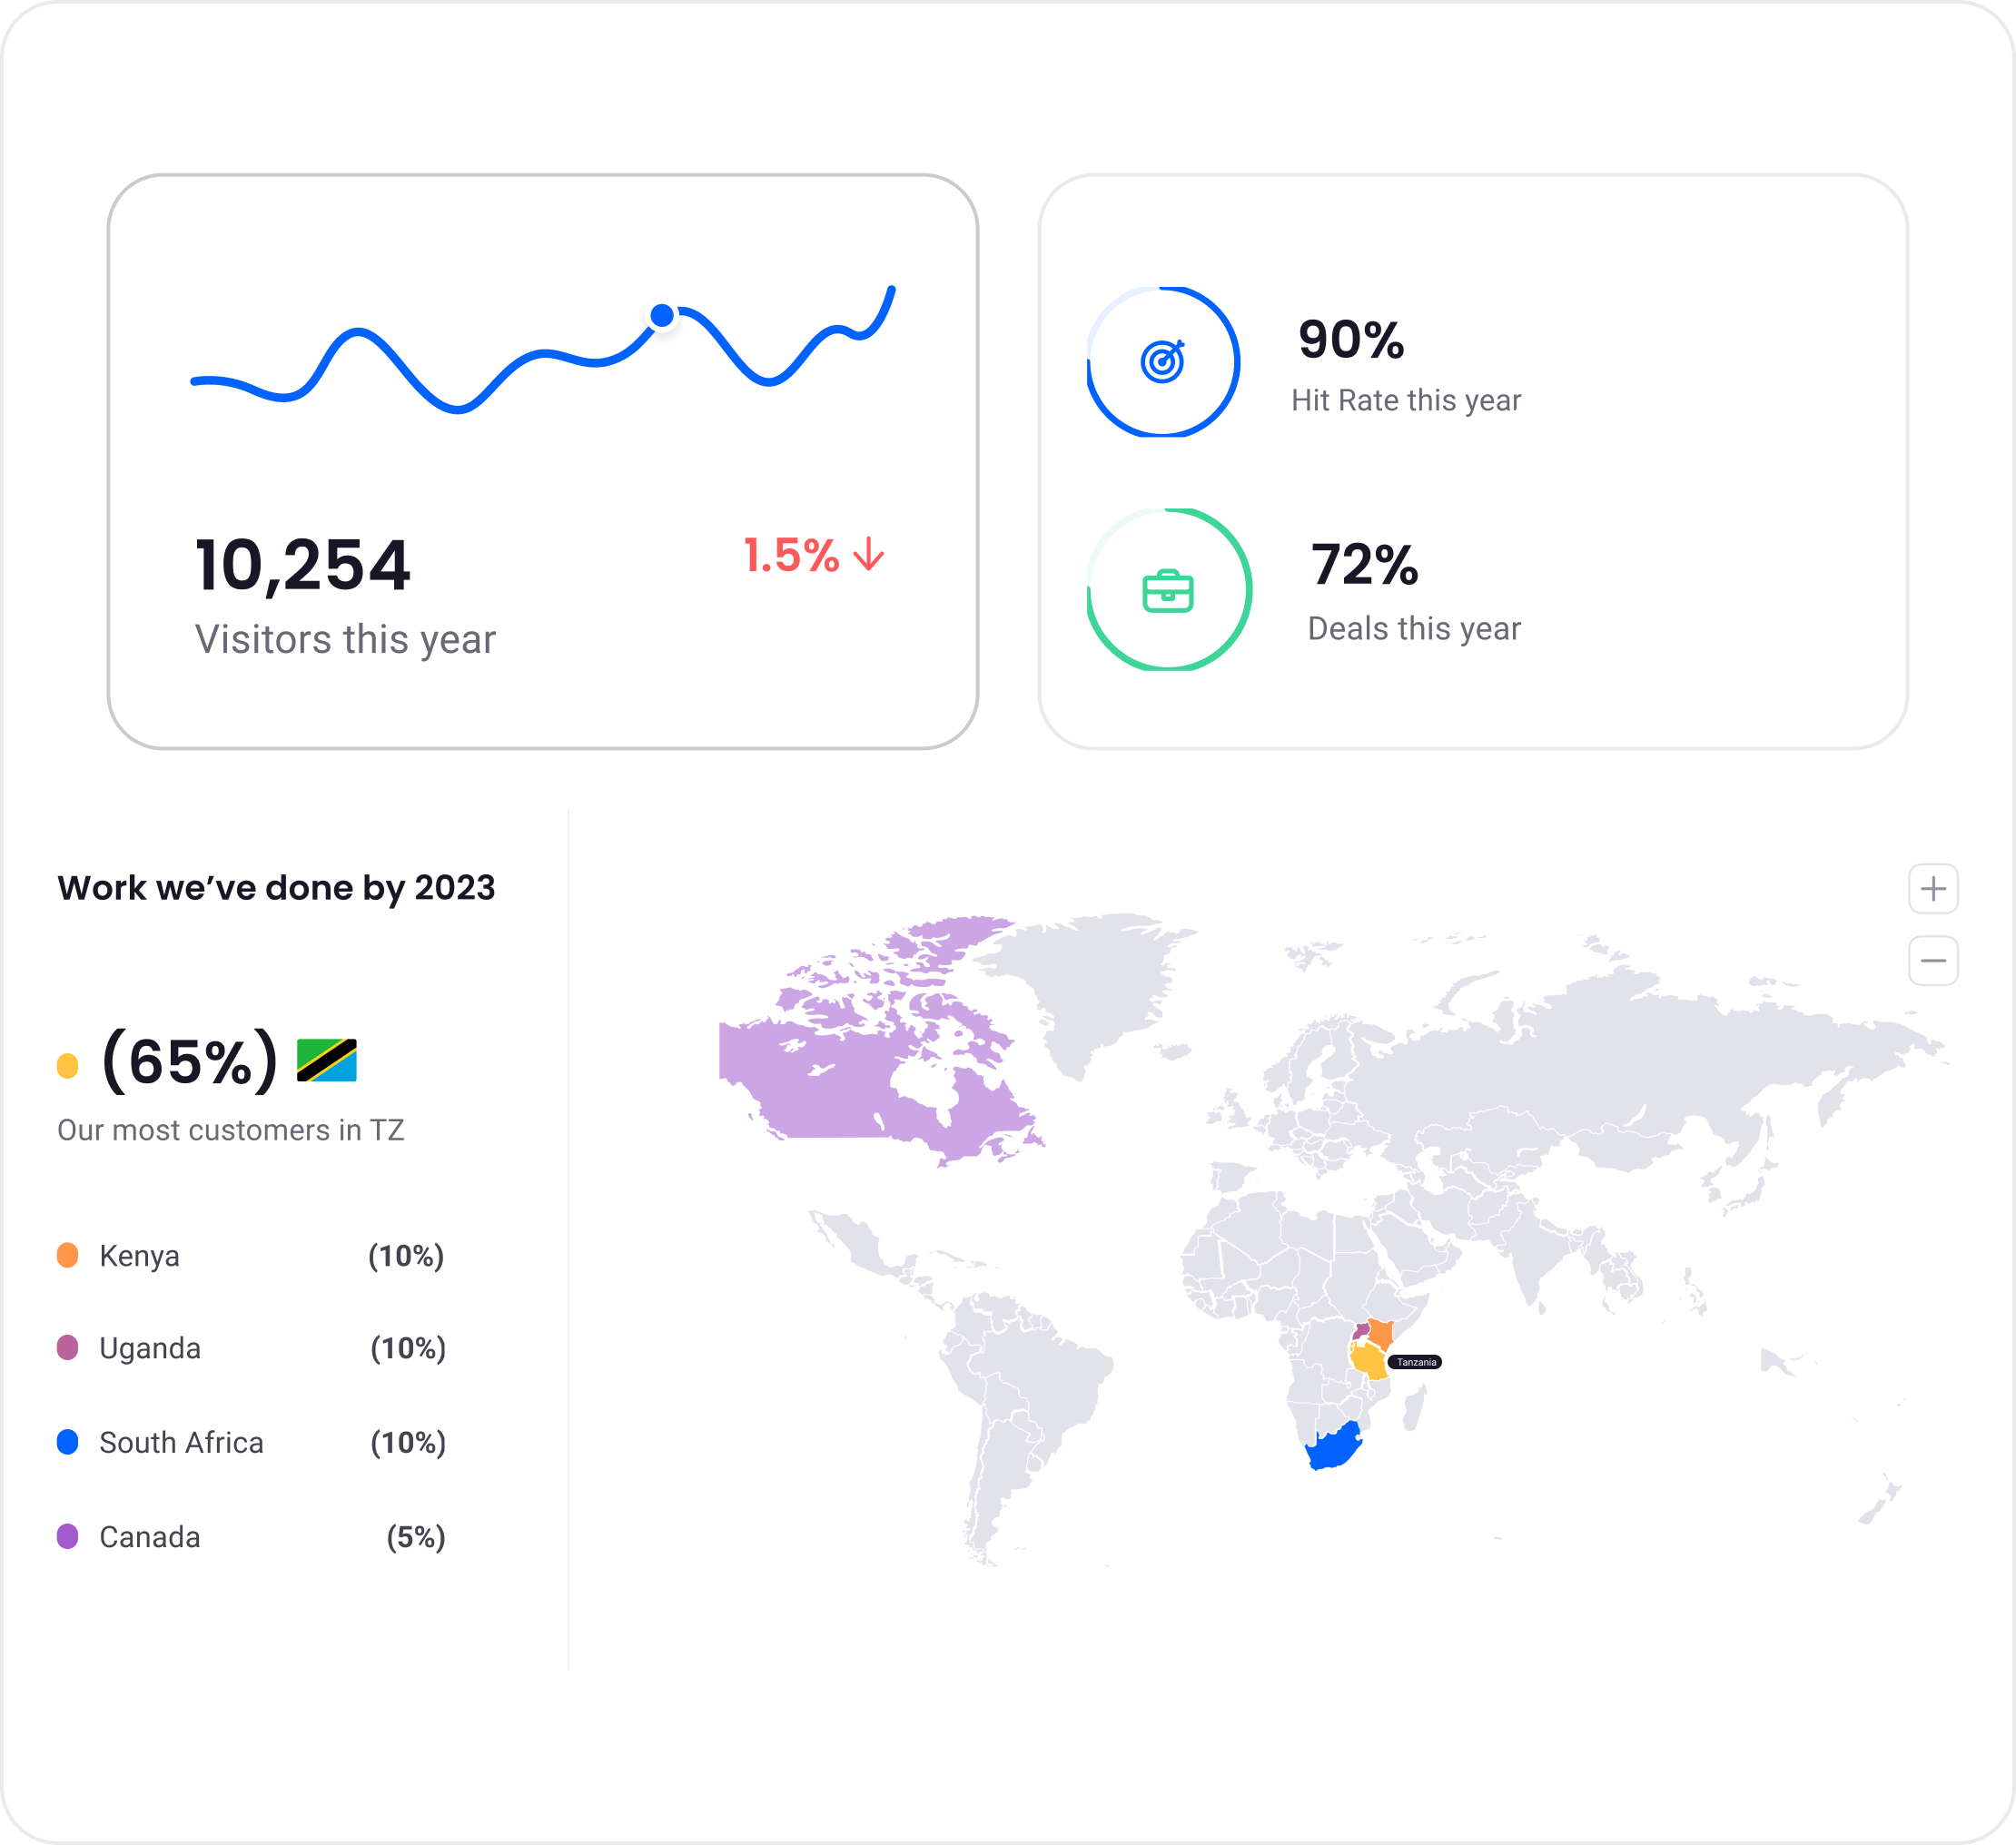Click the pink Uganda legend dot
The width and height of the screenshot is (2016, 1845).
click(x=68, y=1347)
